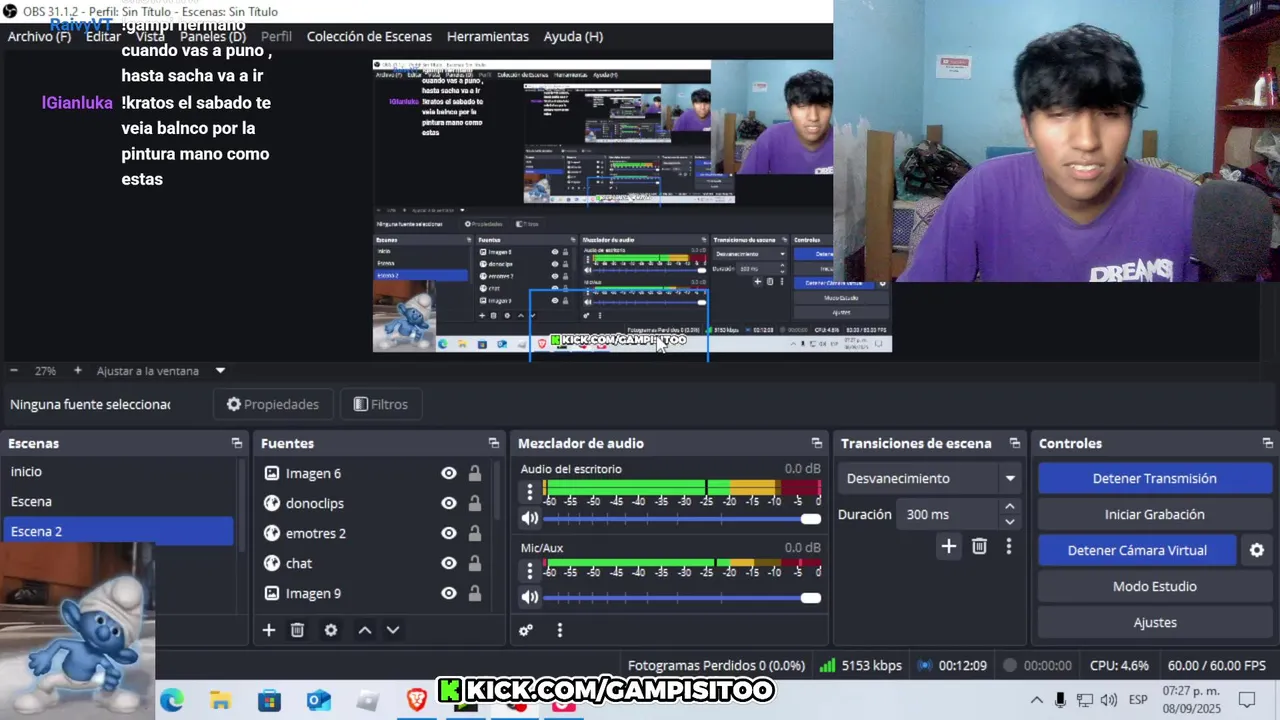Hide the donoclips source

(x=449, y=503)
